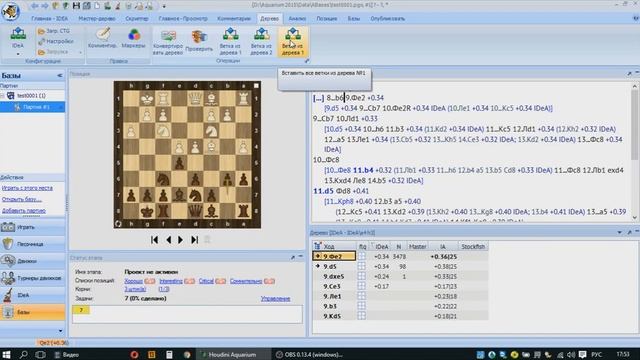
Task: Click the Открыть базу... link
Action: point(22,199)
